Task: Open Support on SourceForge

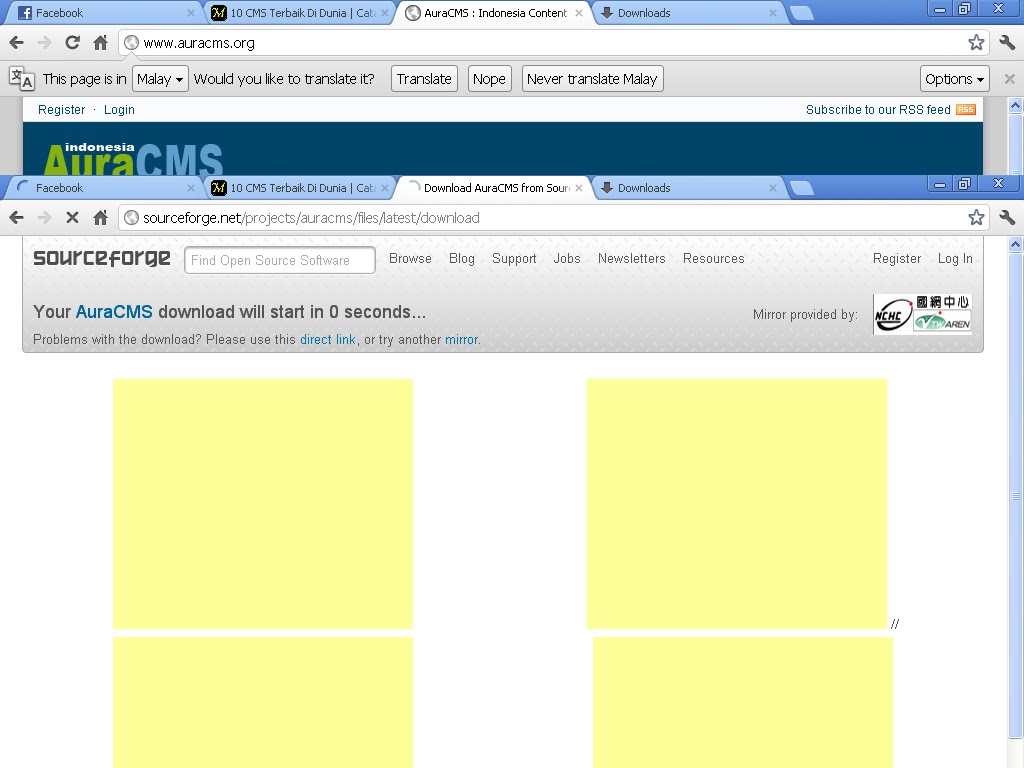Action: (514, 259)
